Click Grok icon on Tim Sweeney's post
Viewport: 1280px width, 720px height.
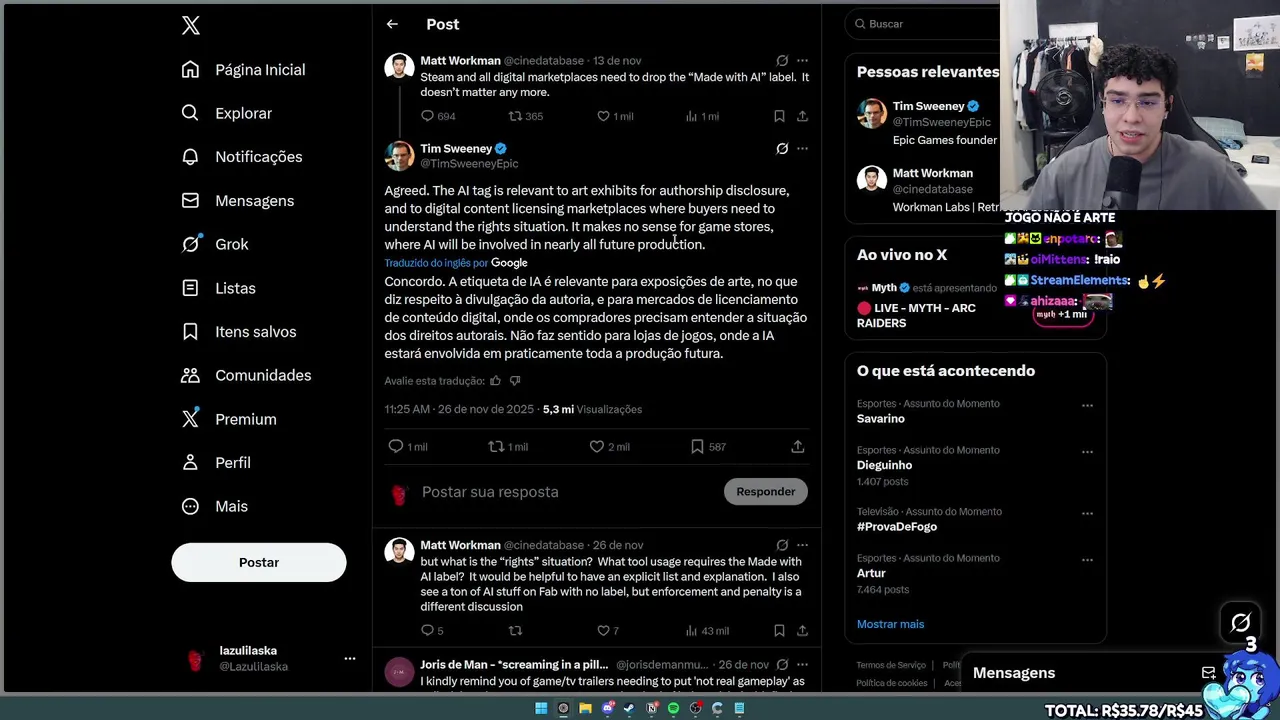click(x=782, y=149)
